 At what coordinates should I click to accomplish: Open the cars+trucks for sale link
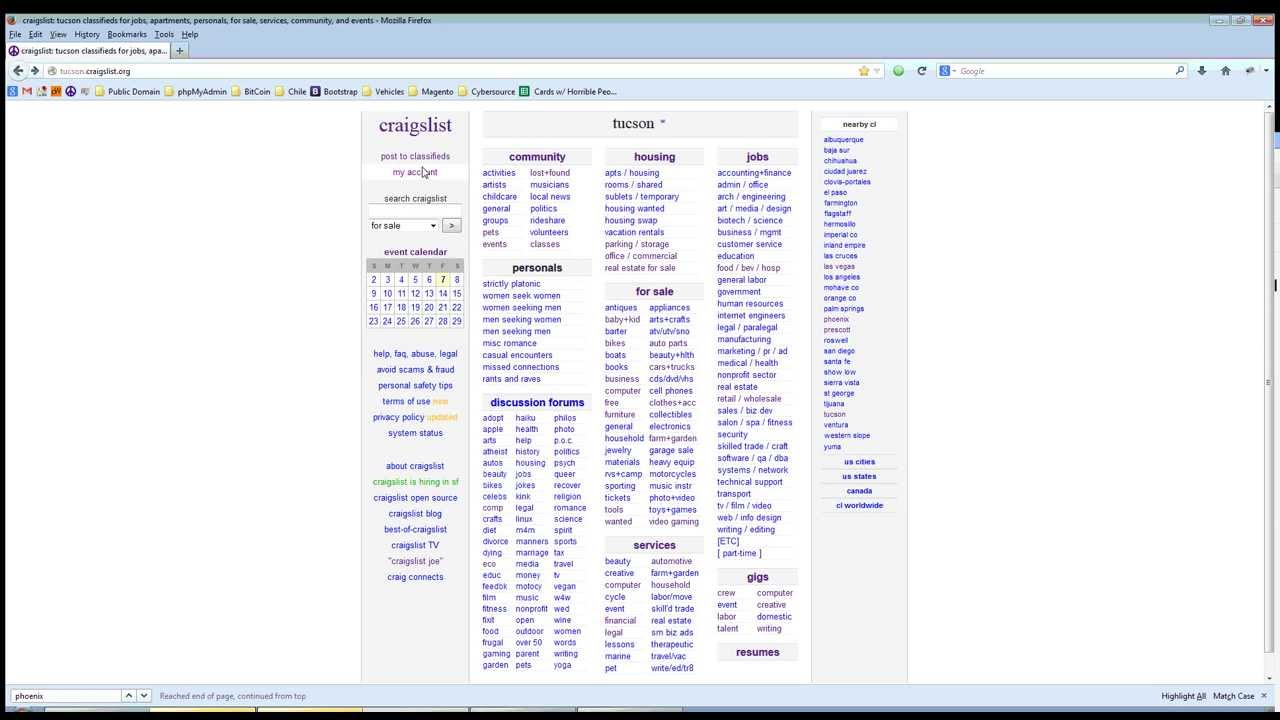(671, 367)
